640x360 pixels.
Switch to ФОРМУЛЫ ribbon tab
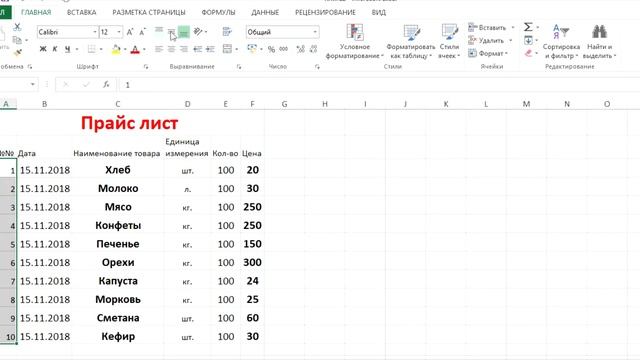tap(218, 12)
